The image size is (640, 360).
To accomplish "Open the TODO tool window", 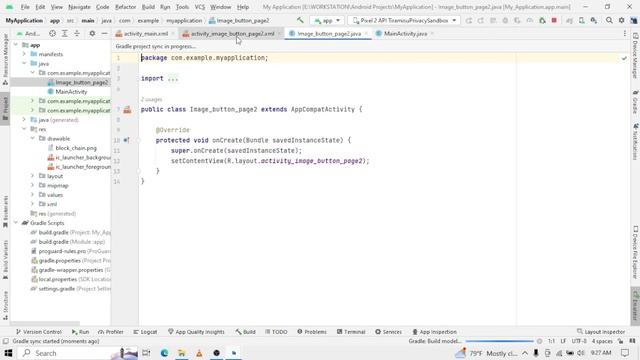I will pos(276,332).
